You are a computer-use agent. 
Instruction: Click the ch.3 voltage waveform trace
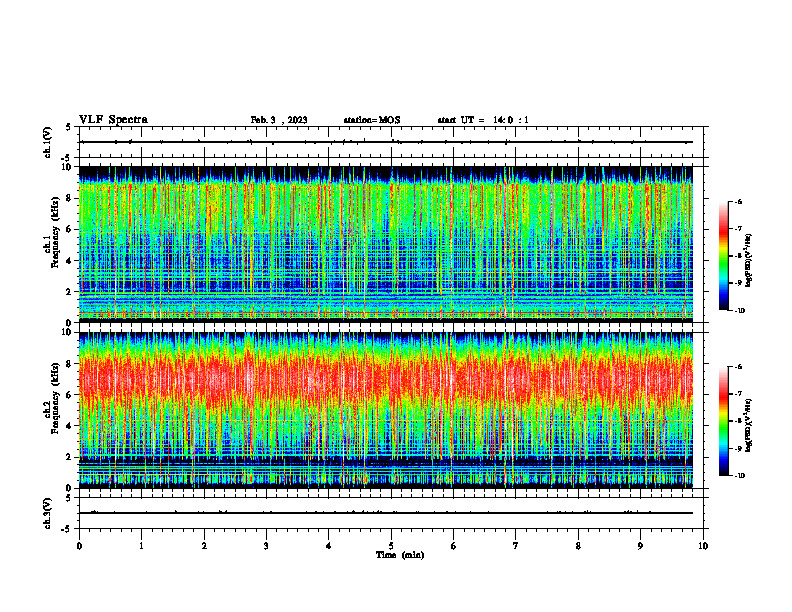tap(385, 513)
